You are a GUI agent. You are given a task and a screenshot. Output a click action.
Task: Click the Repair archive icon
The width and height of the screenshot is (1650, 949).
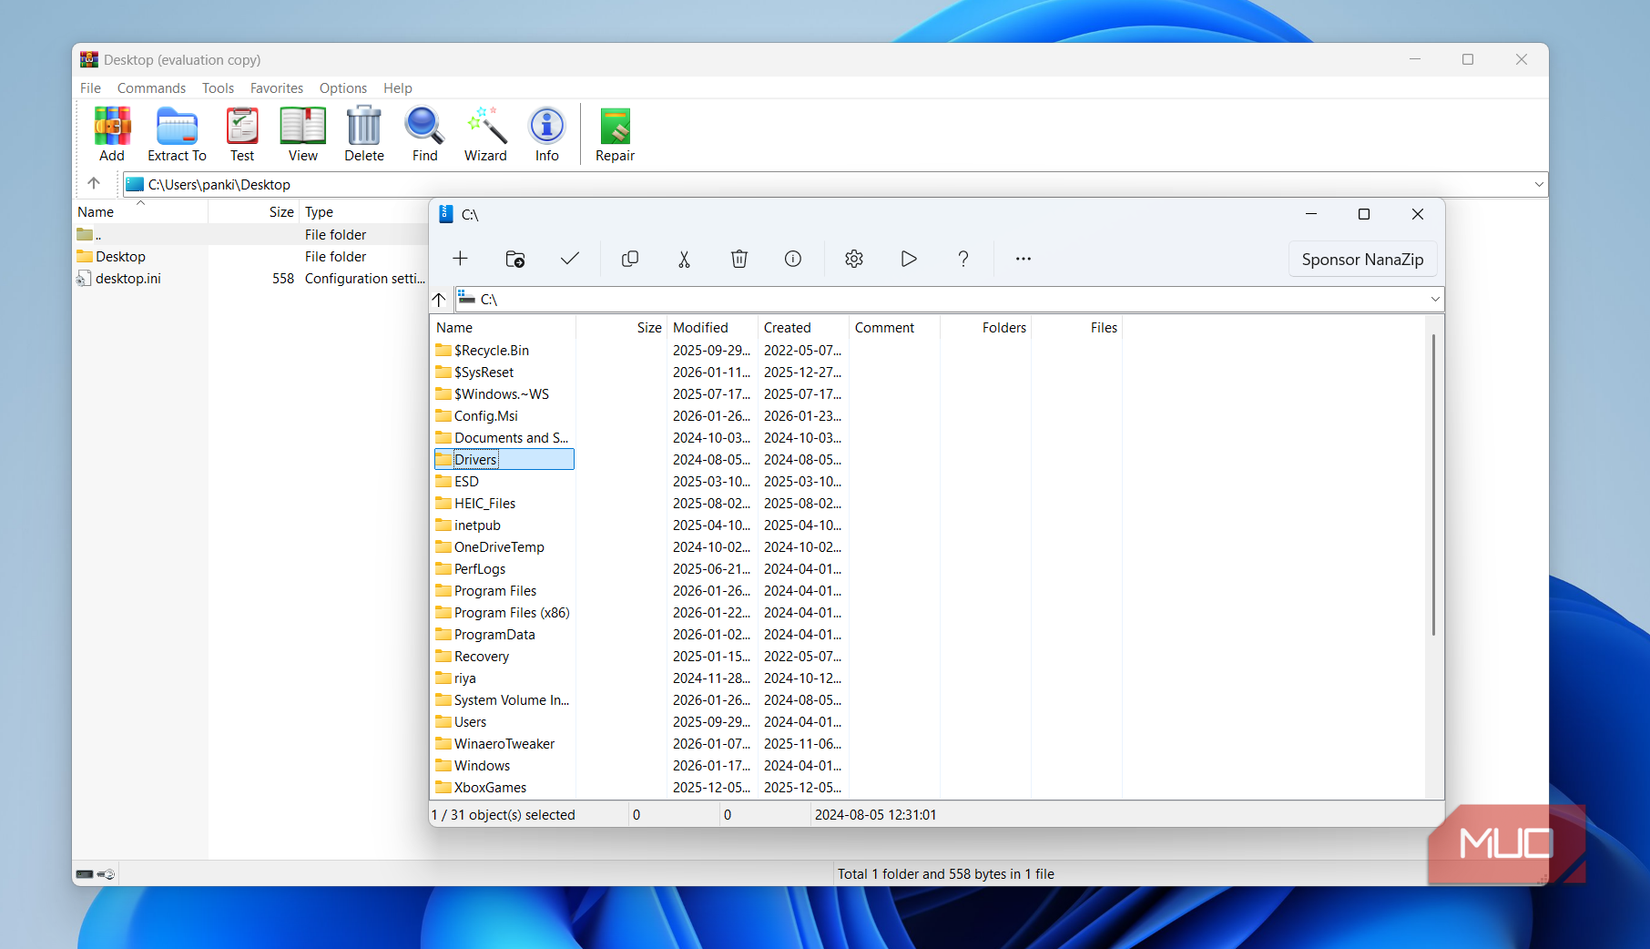(x=614, y=133)
